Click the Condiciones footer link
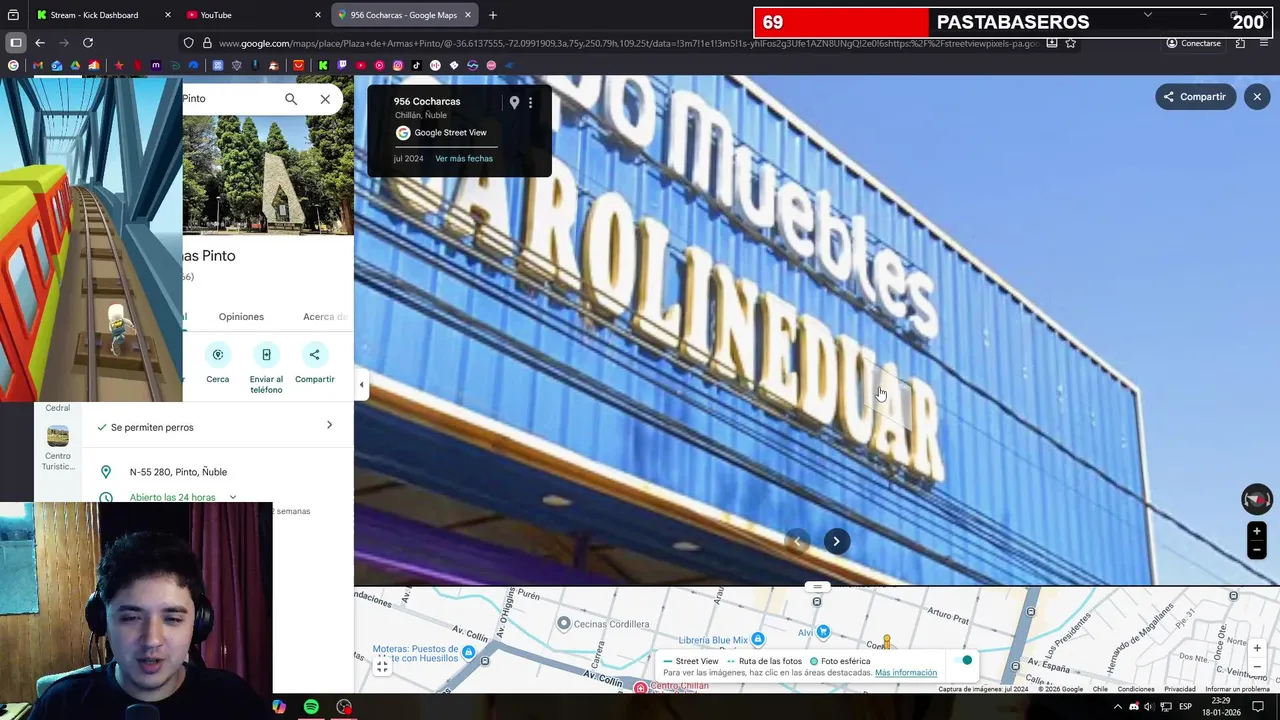The width and height of the screenshot is (1280, 720). click(1136, 689)
